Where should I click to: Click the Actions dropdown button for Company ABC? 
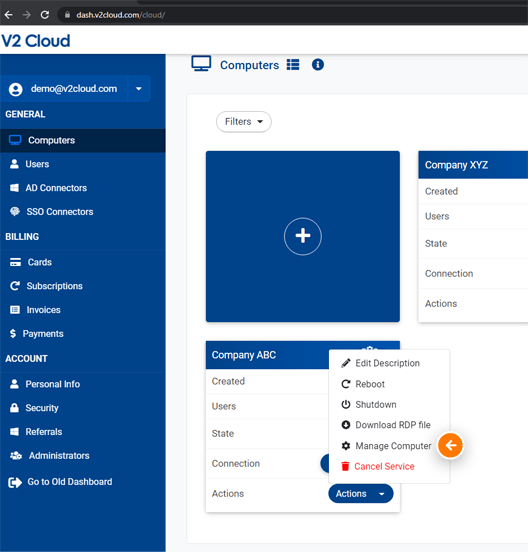pos(361,494)
